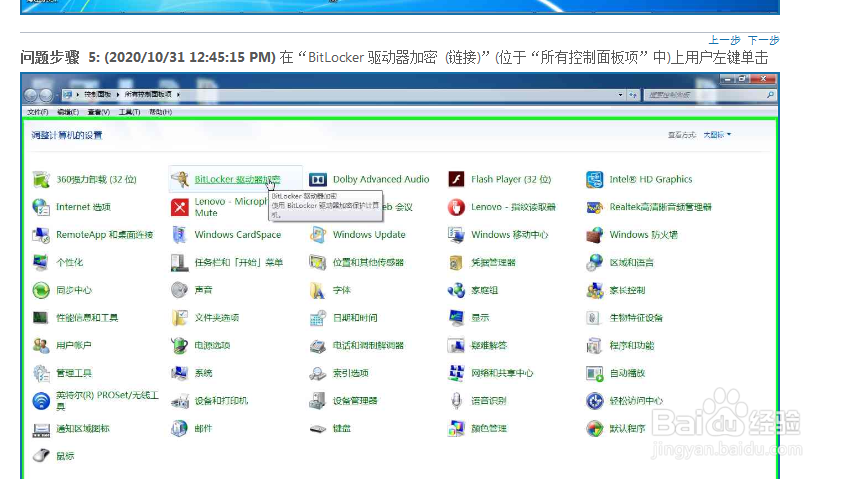Open the Windows 防火墙 brick wall icon
The width and height of the screenshot is (850, 479).
pos(595,235)
